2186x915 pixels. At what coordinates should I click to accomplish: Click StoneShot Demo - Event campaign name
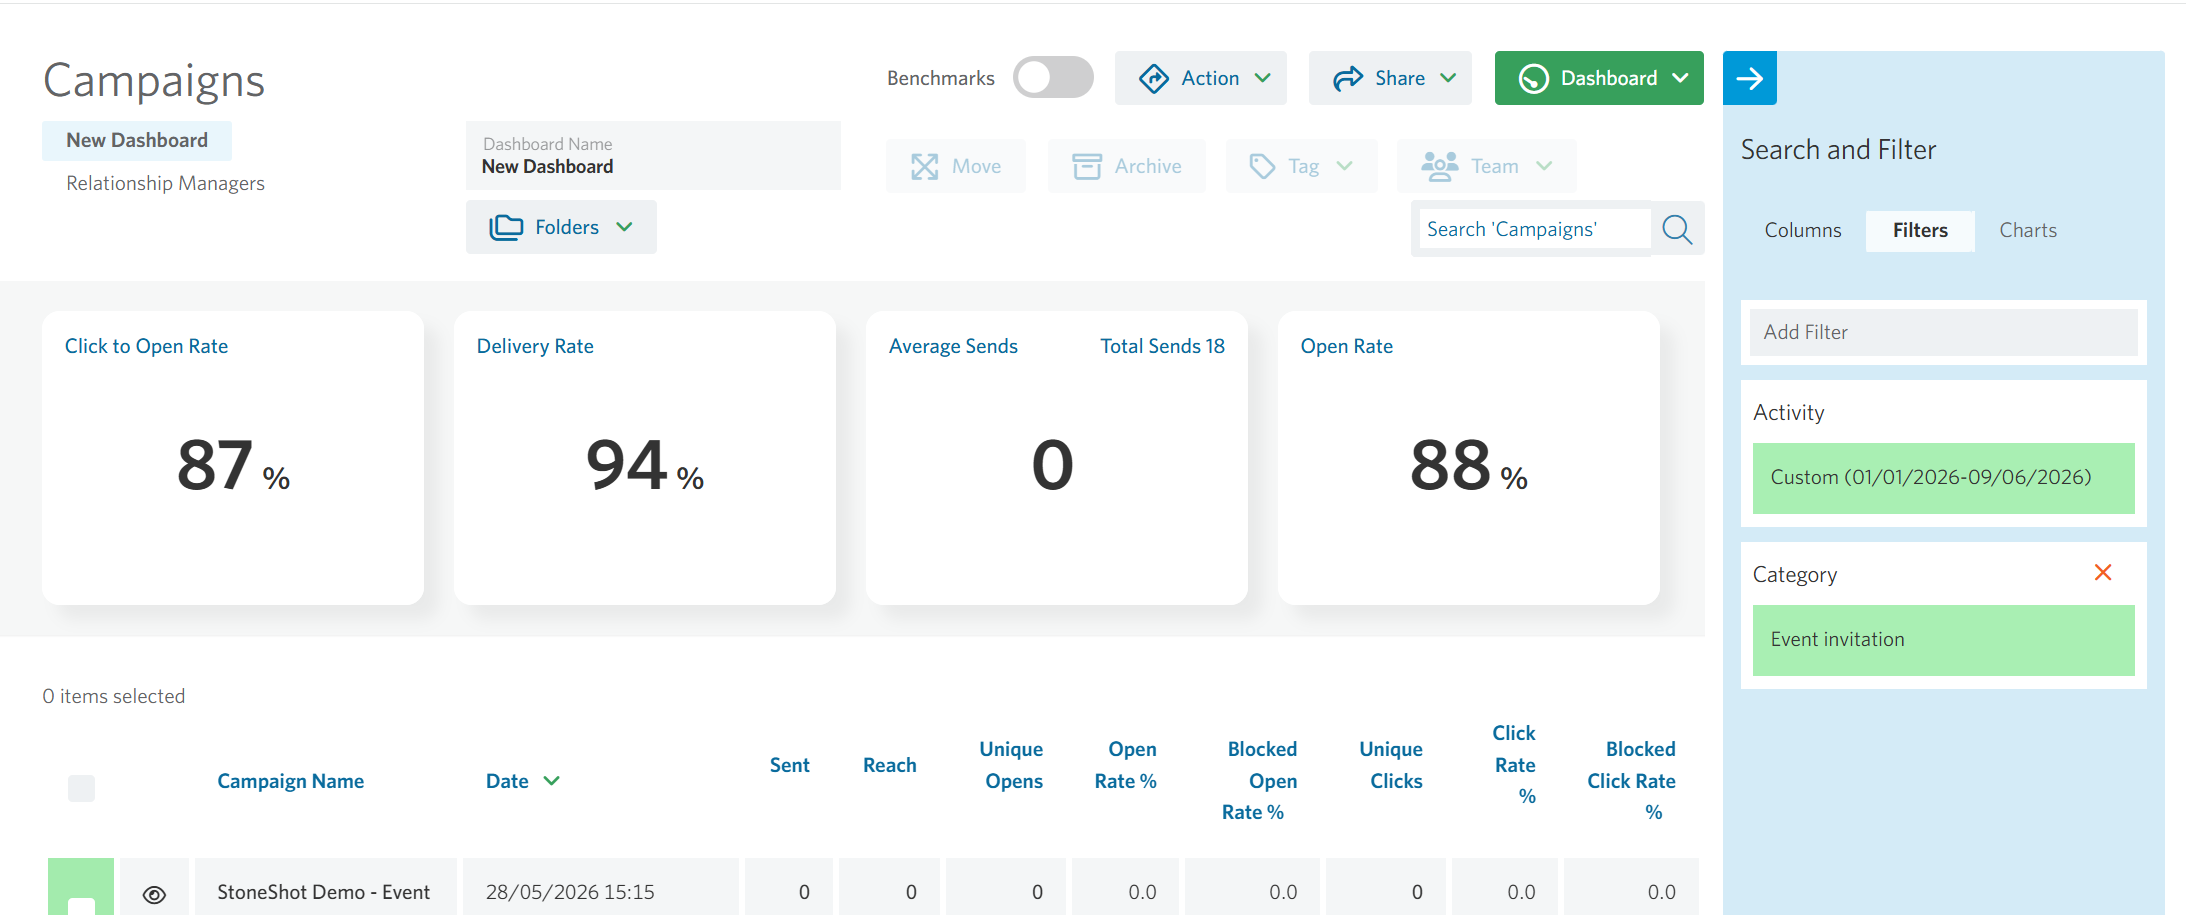click(323, 892)
